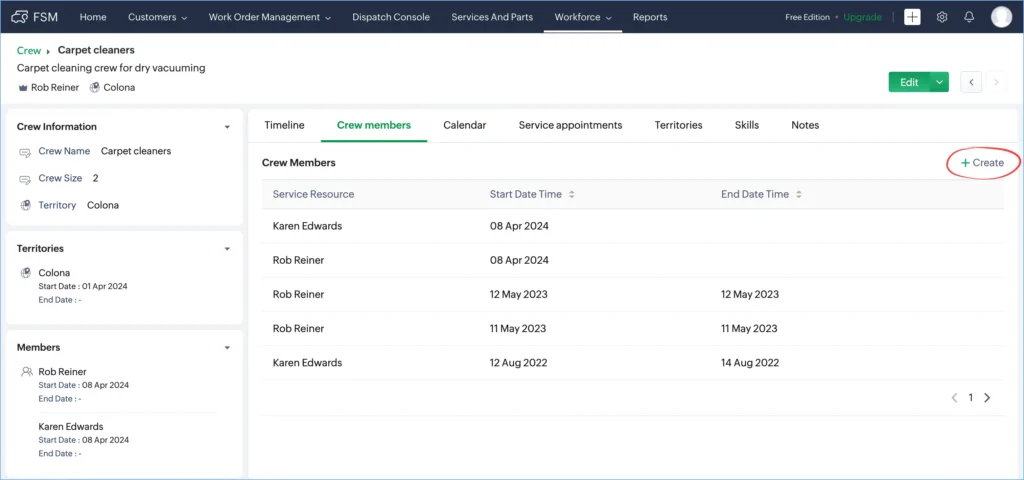Click the notifications bell icon
Image resolution: width=1024 pixels, height=480 pixels.
click(x=969, y=17)
